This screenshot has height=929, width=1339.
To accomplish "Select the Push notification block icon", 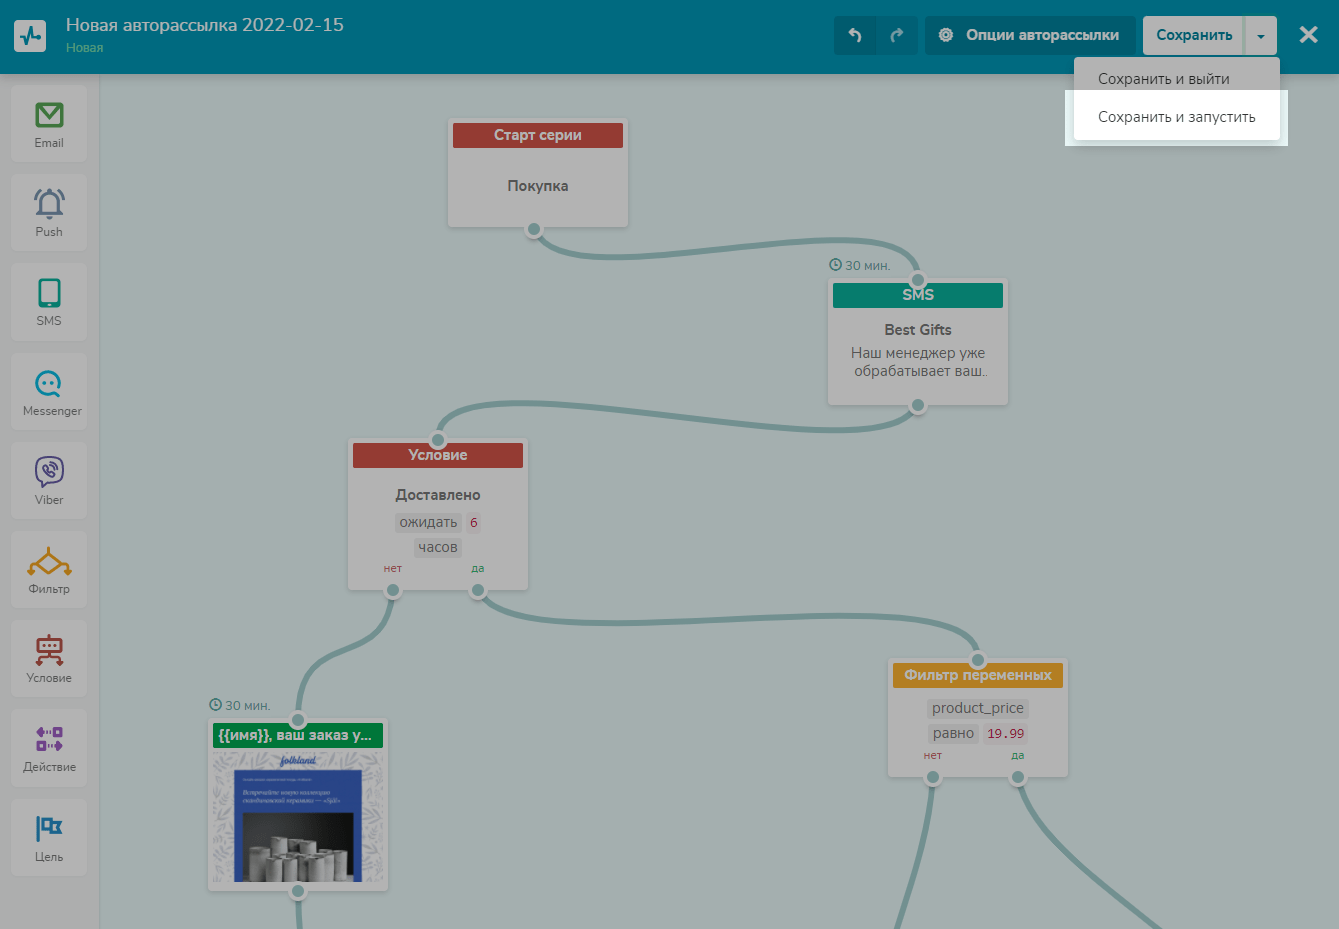I will (x=49, y=212).
